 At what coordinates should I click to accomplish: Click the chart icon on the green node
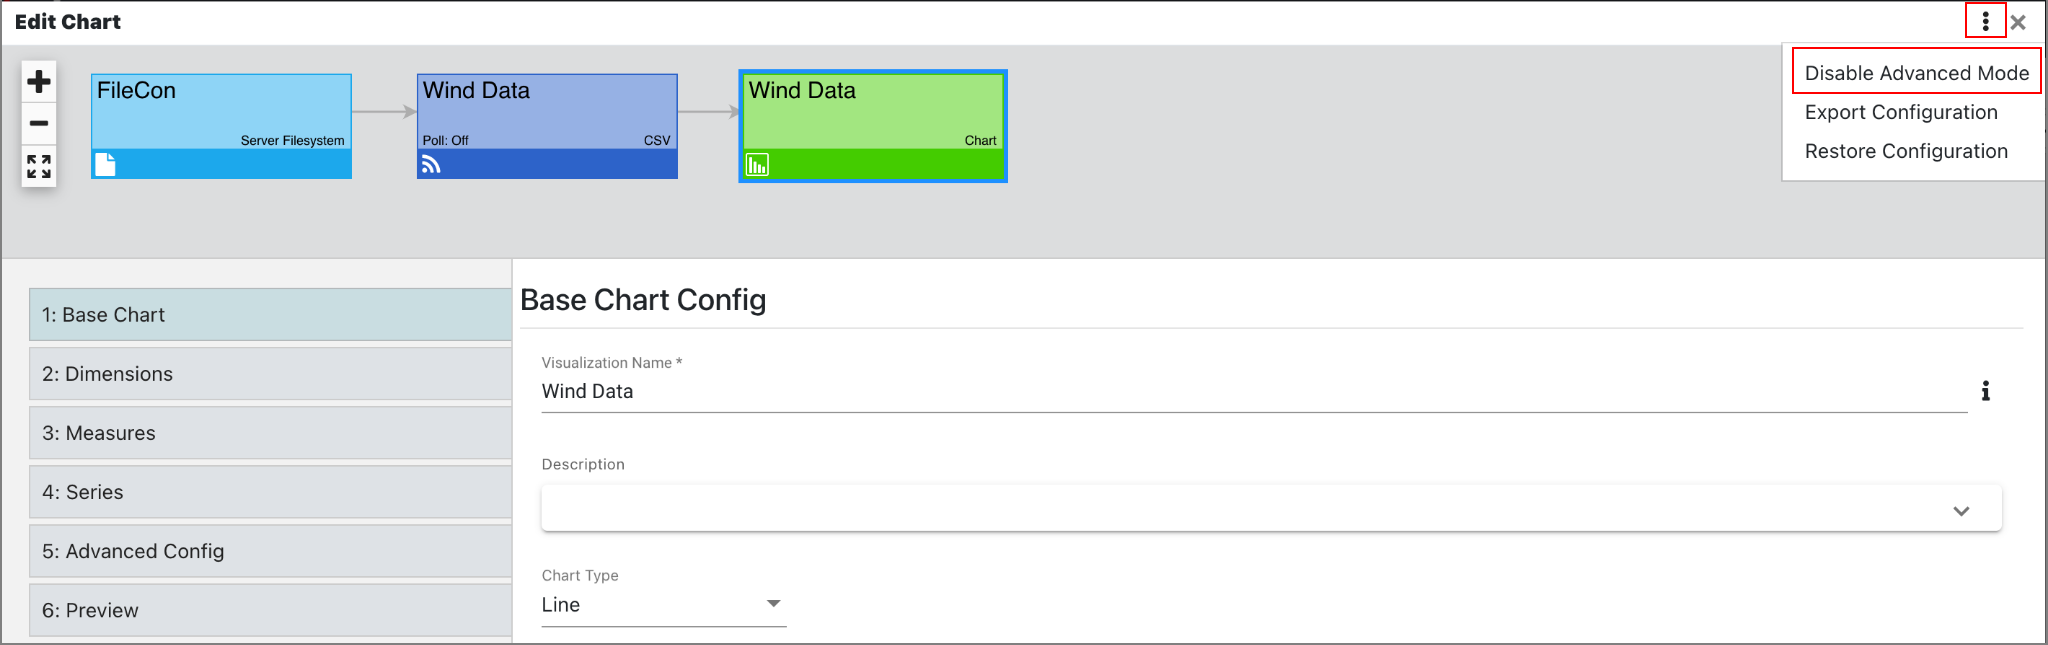tap(758, 163)
